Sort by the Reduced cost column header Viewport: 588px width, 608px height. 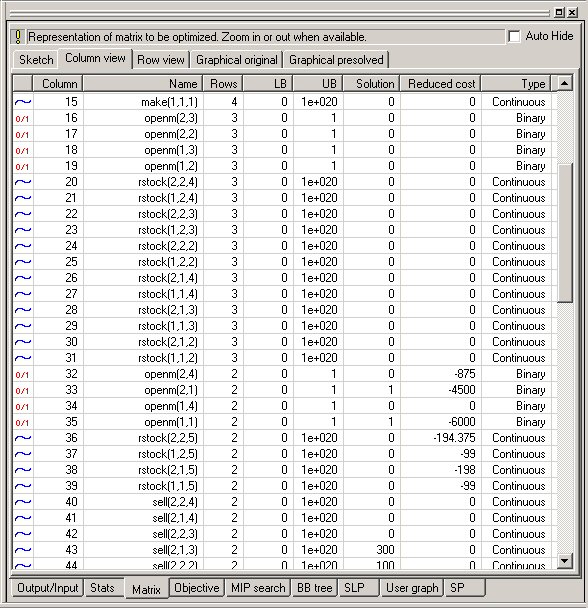tap(441, 84)
